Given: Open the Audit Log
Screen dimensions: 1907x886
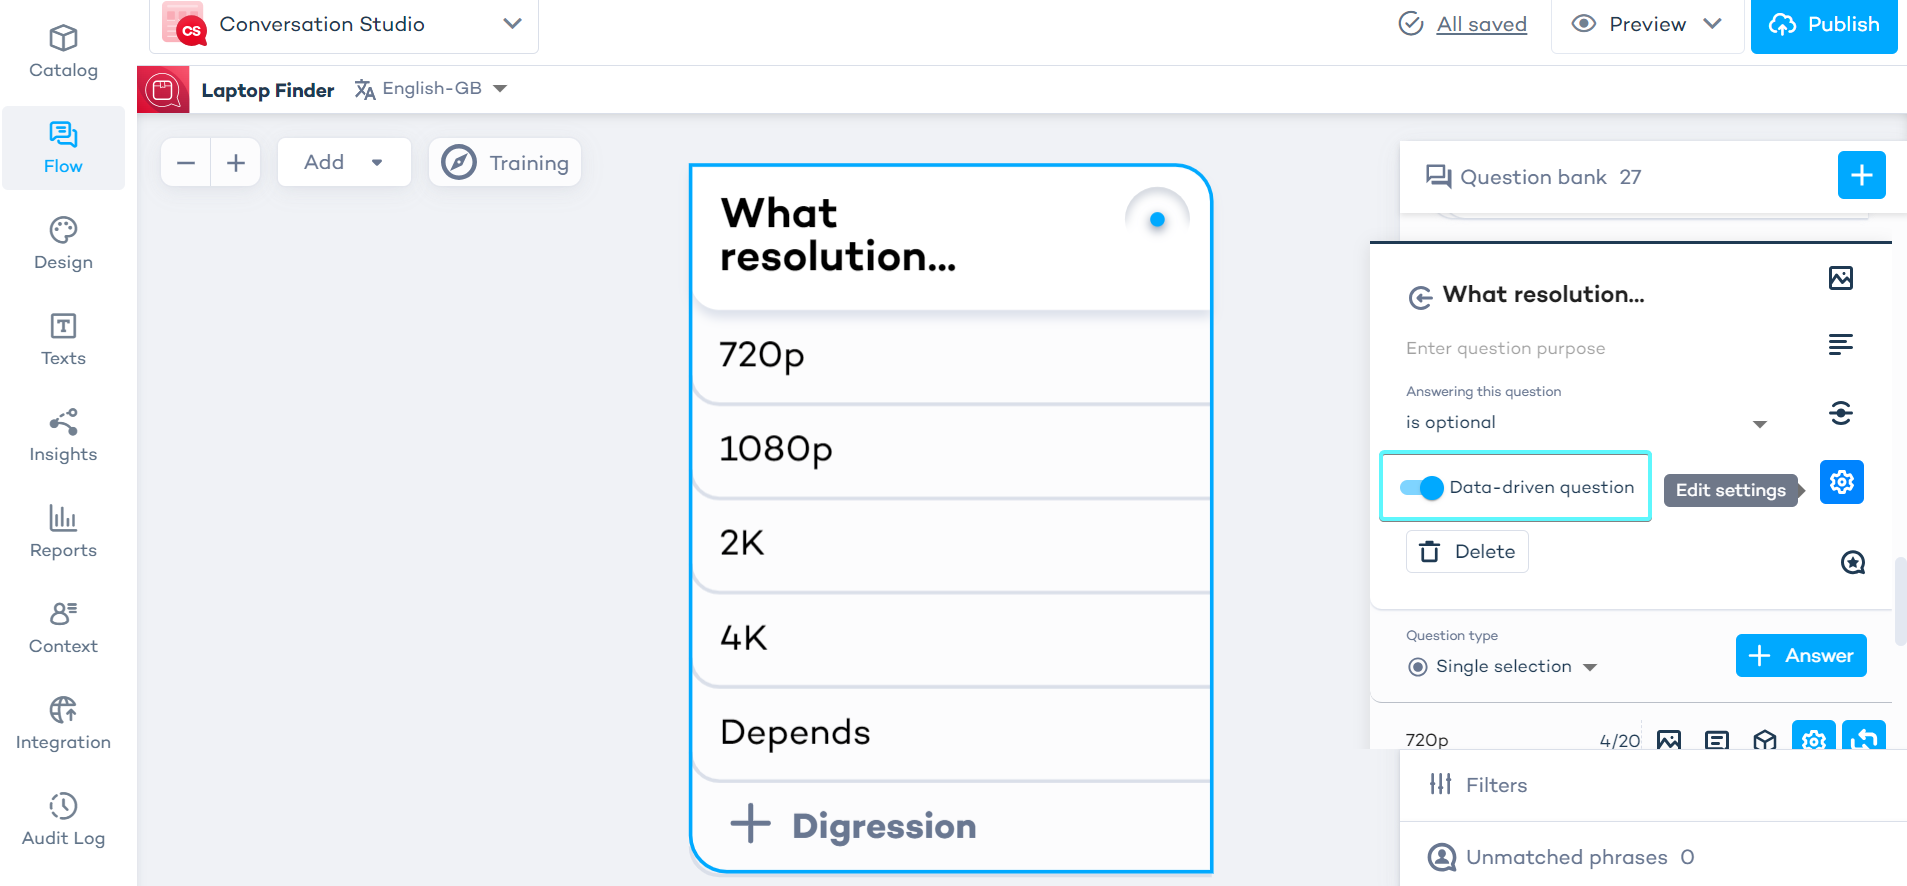Looking at the screenshot, I should coord(62,818).
